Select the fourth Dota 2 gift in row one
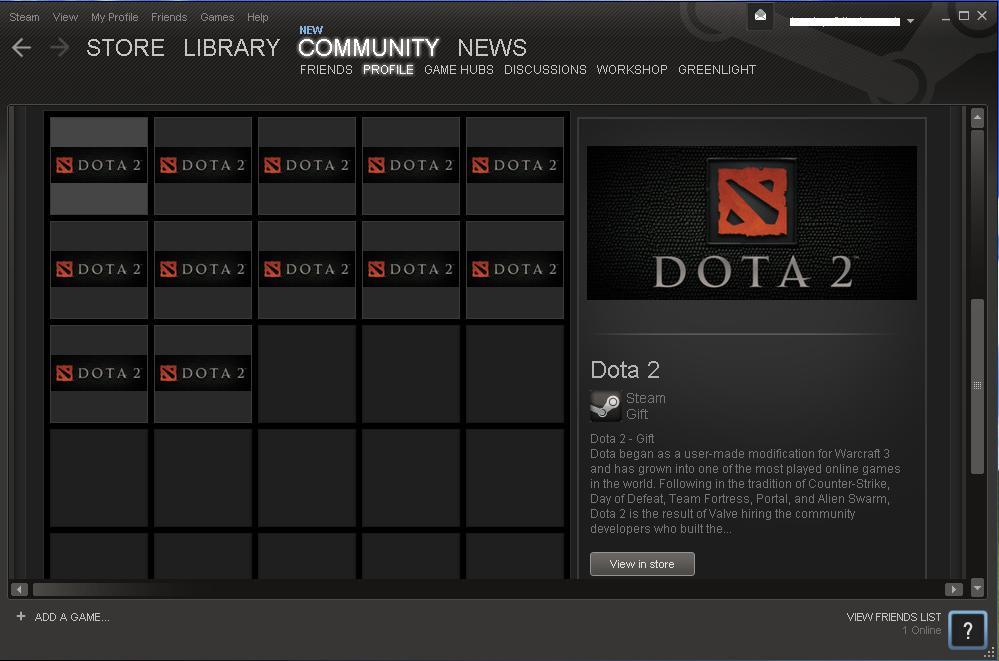The image size is (999, 661). [410, 166]
